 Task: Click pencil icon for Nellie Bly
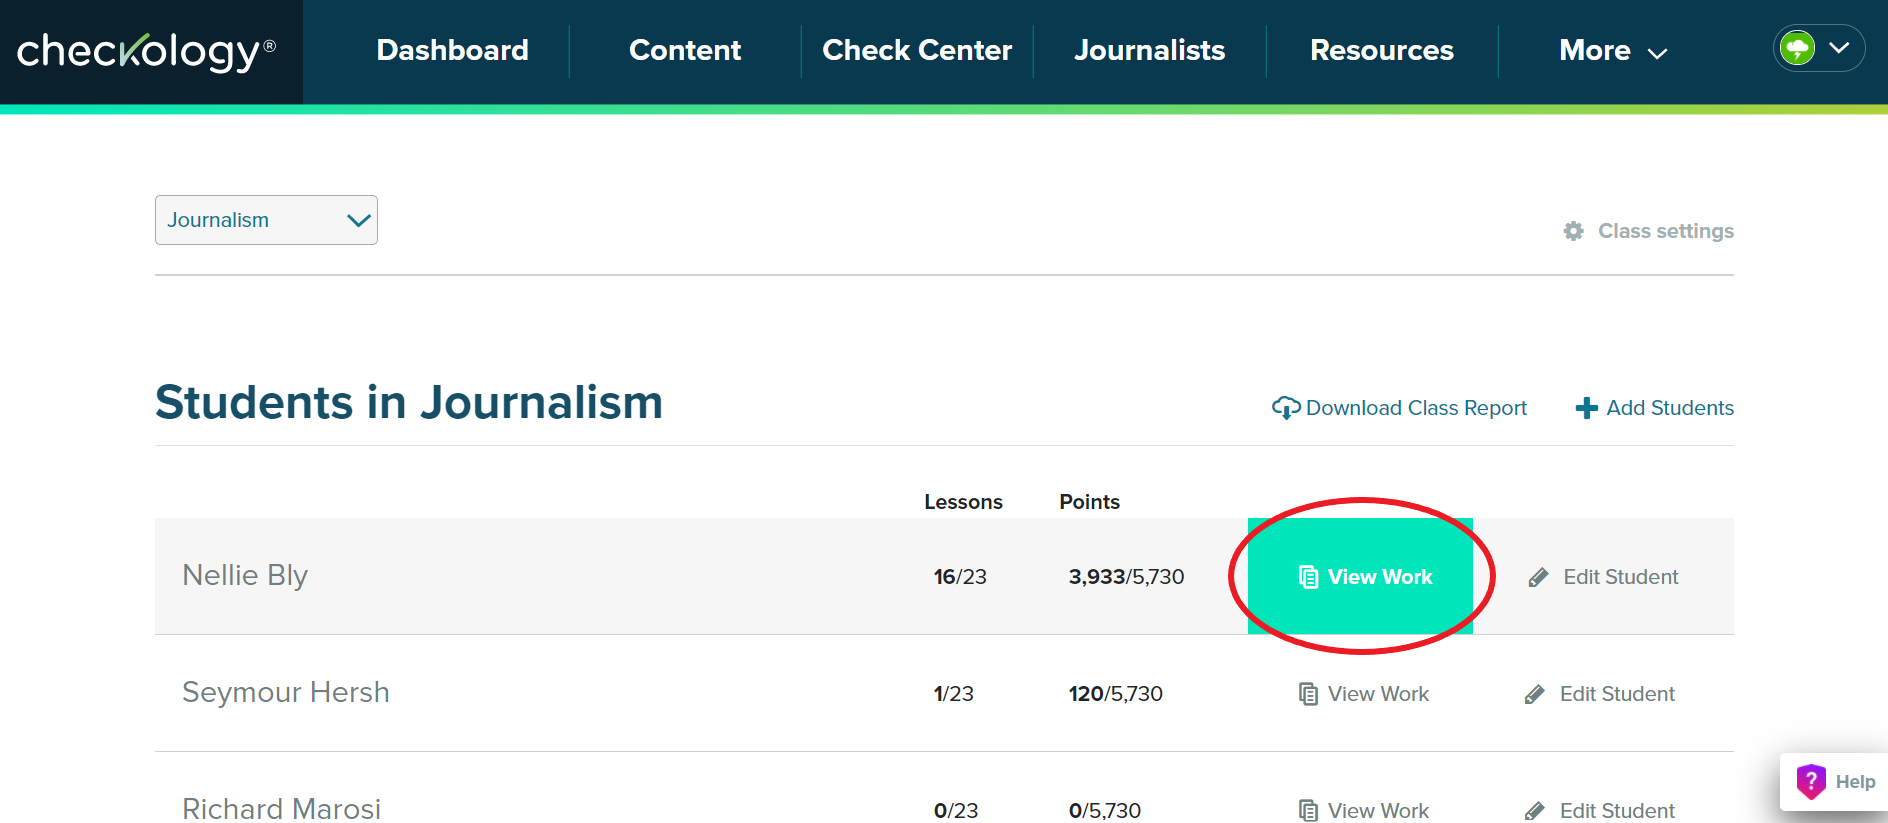click(1538, 577)
